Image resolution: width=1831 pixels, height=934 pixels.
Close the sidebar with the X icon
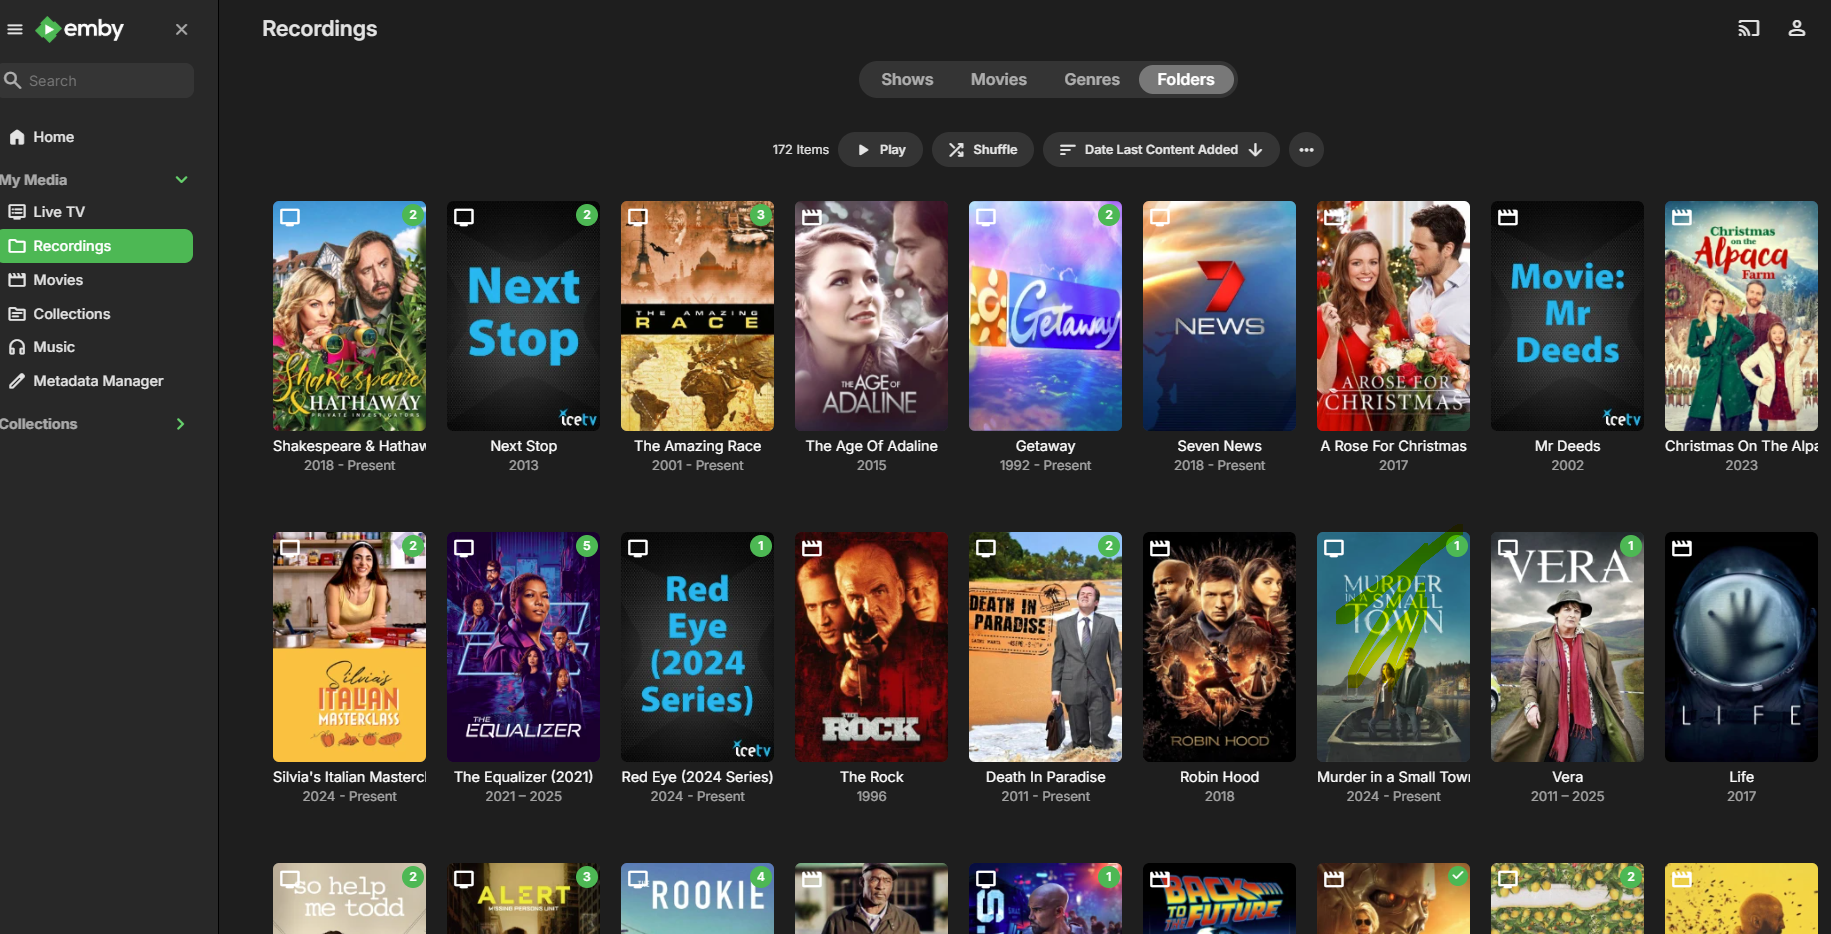(181, 29)
